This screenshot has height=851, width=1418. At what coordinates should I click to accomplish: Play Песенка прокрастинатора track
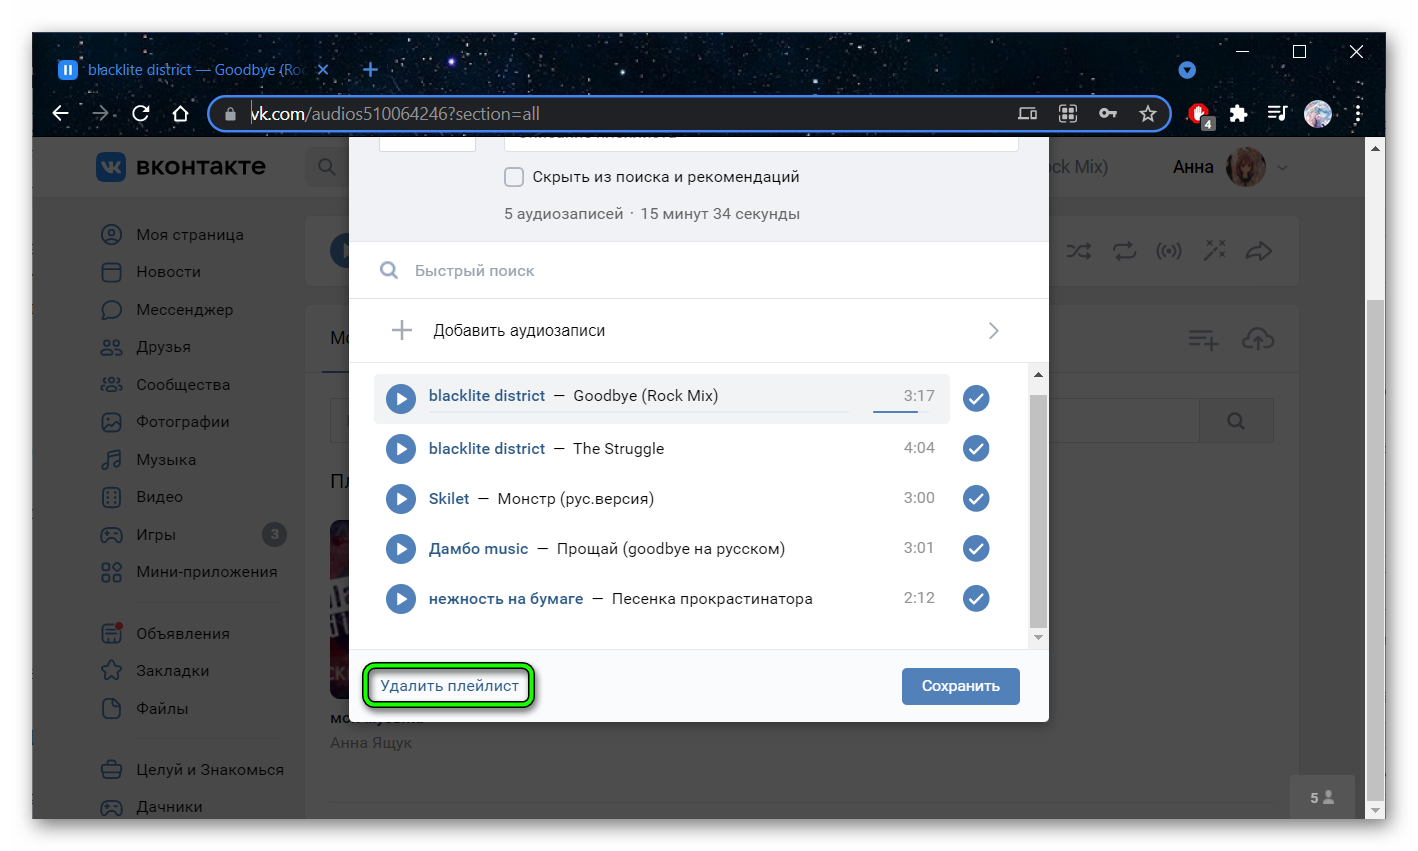coord(401,599)
